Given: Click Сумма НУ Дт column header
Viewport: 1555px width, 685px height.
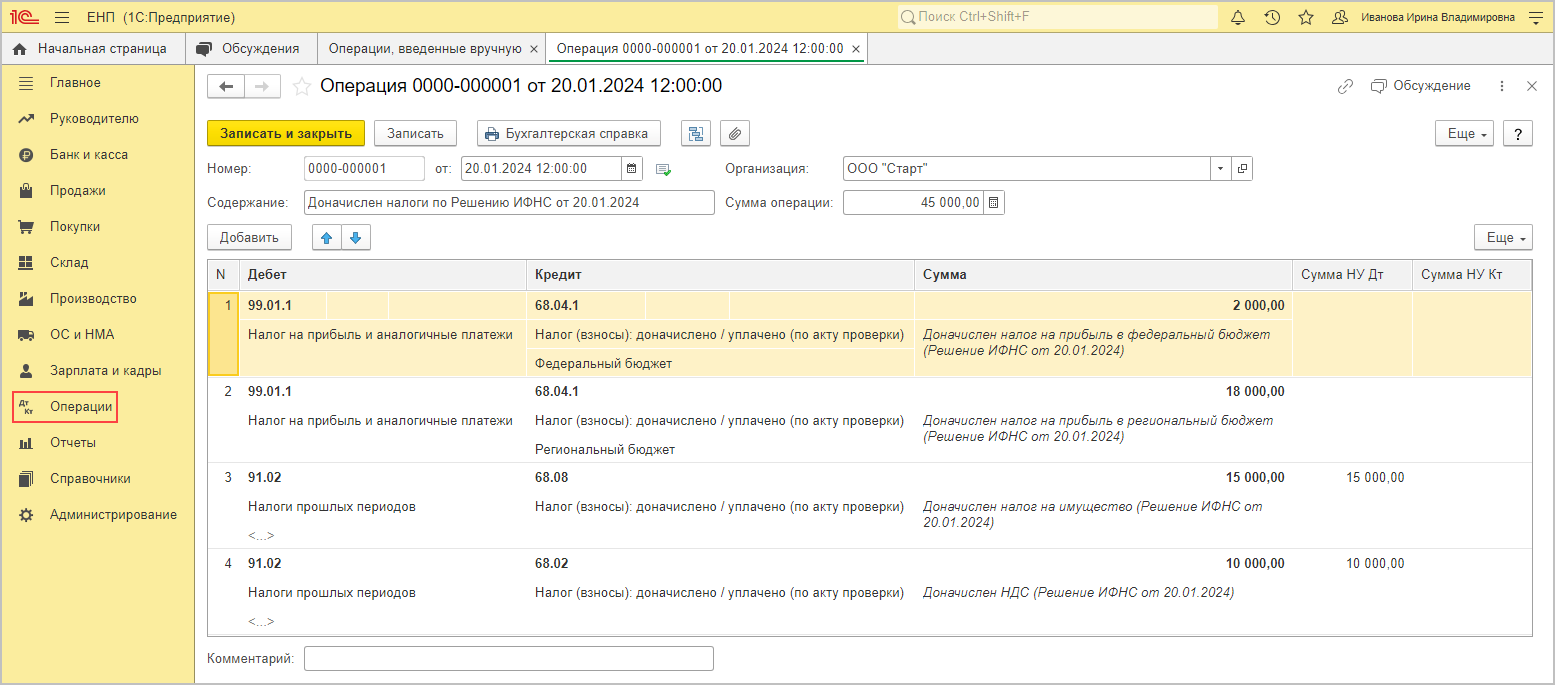Looking at the screenshot, I should coord(1352,274).
